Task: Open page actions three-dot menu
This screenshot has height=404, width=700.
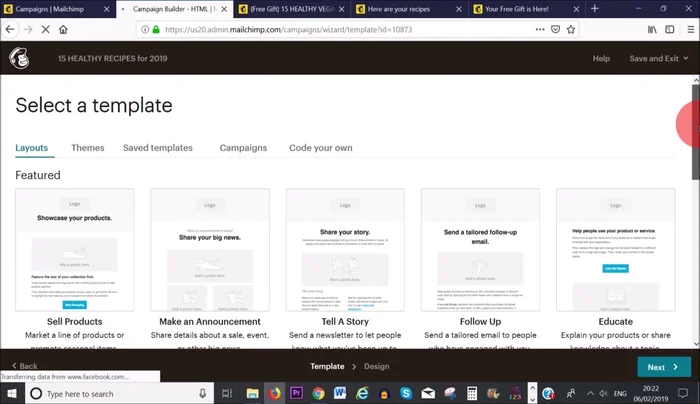Action: pyautogui.click(x=540, y=29)
